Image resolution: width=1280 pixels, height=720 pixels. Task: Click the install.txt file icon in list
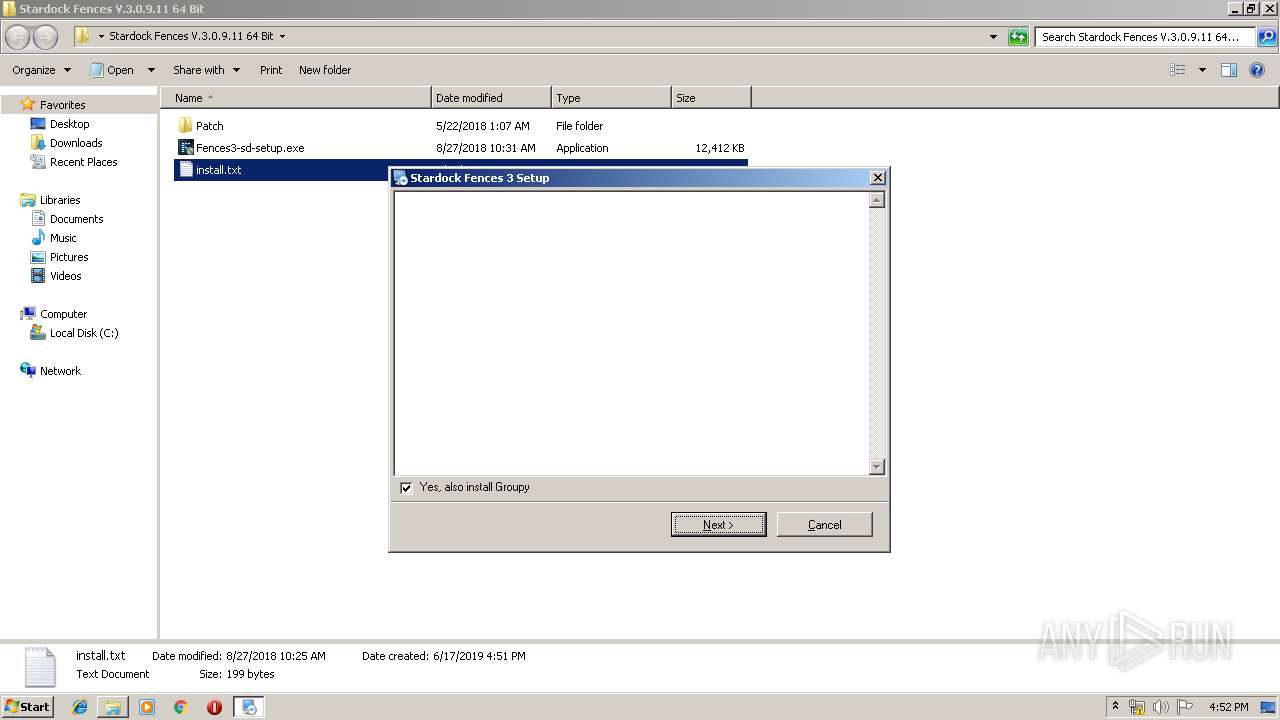tap(185, 170)
